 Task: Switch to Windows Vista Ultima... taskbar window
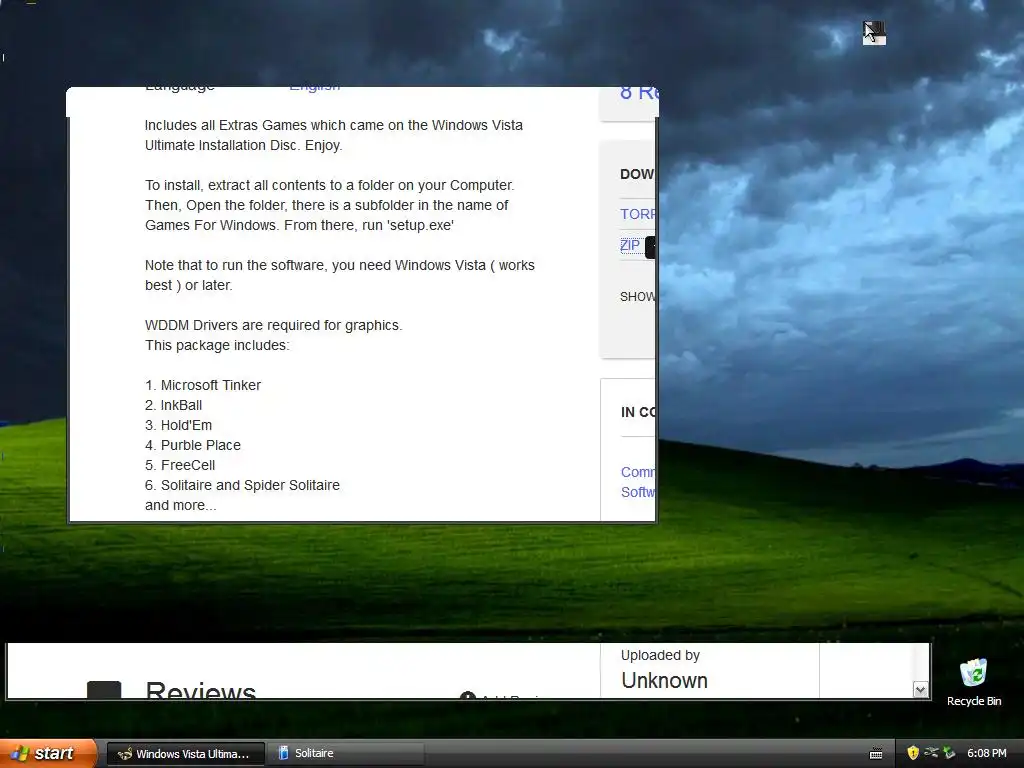point(185,754)
